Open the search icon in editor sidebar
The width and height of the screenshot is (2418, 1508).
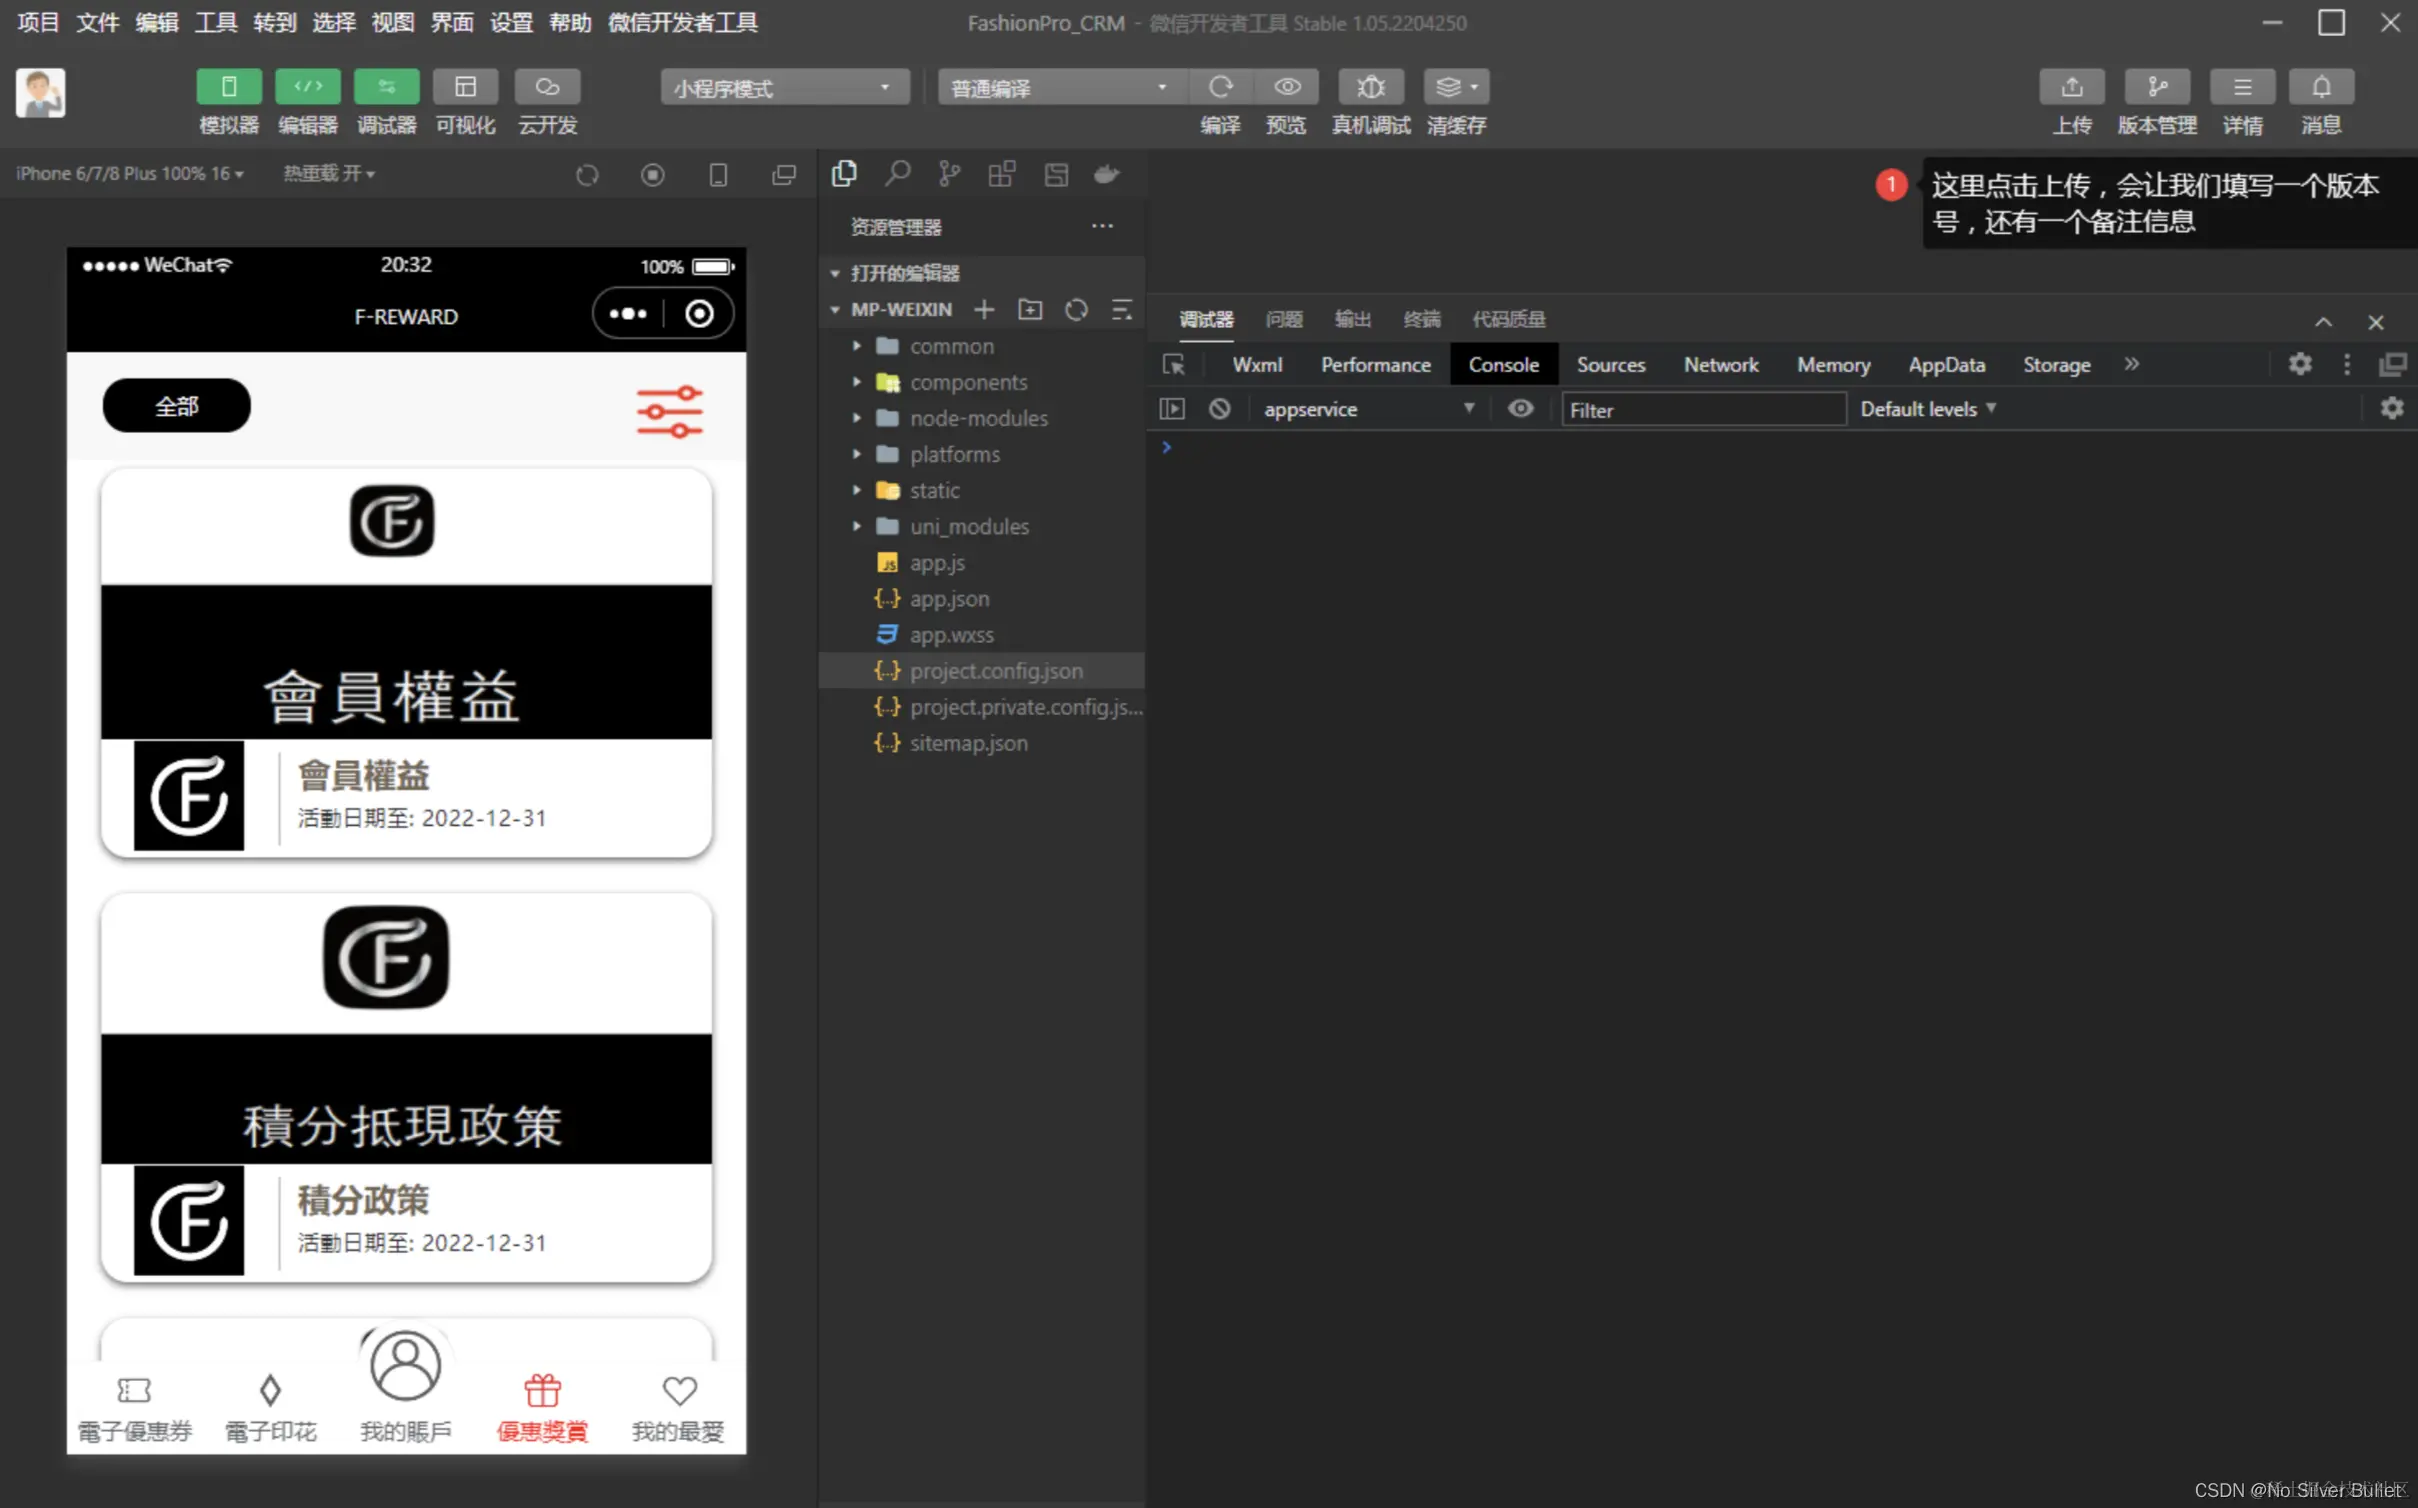[897, 174]
